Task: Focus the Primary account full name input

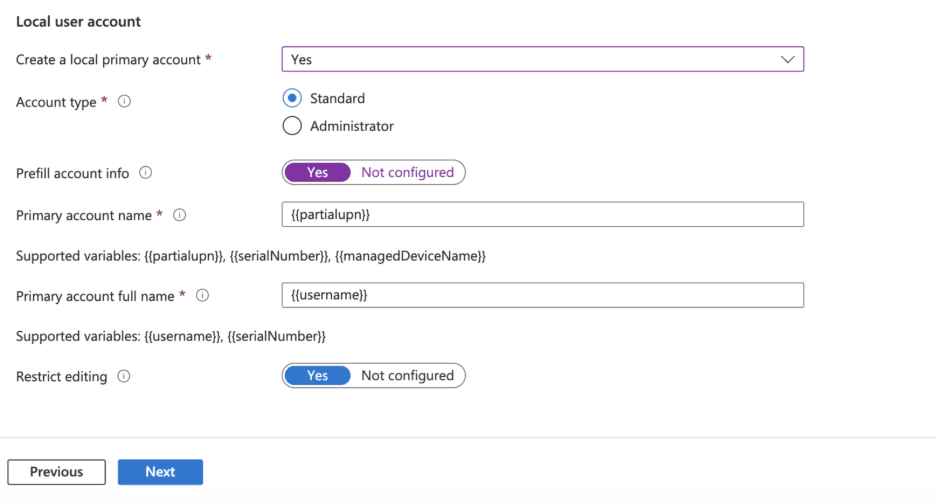Action: click(x=542, y=296)
